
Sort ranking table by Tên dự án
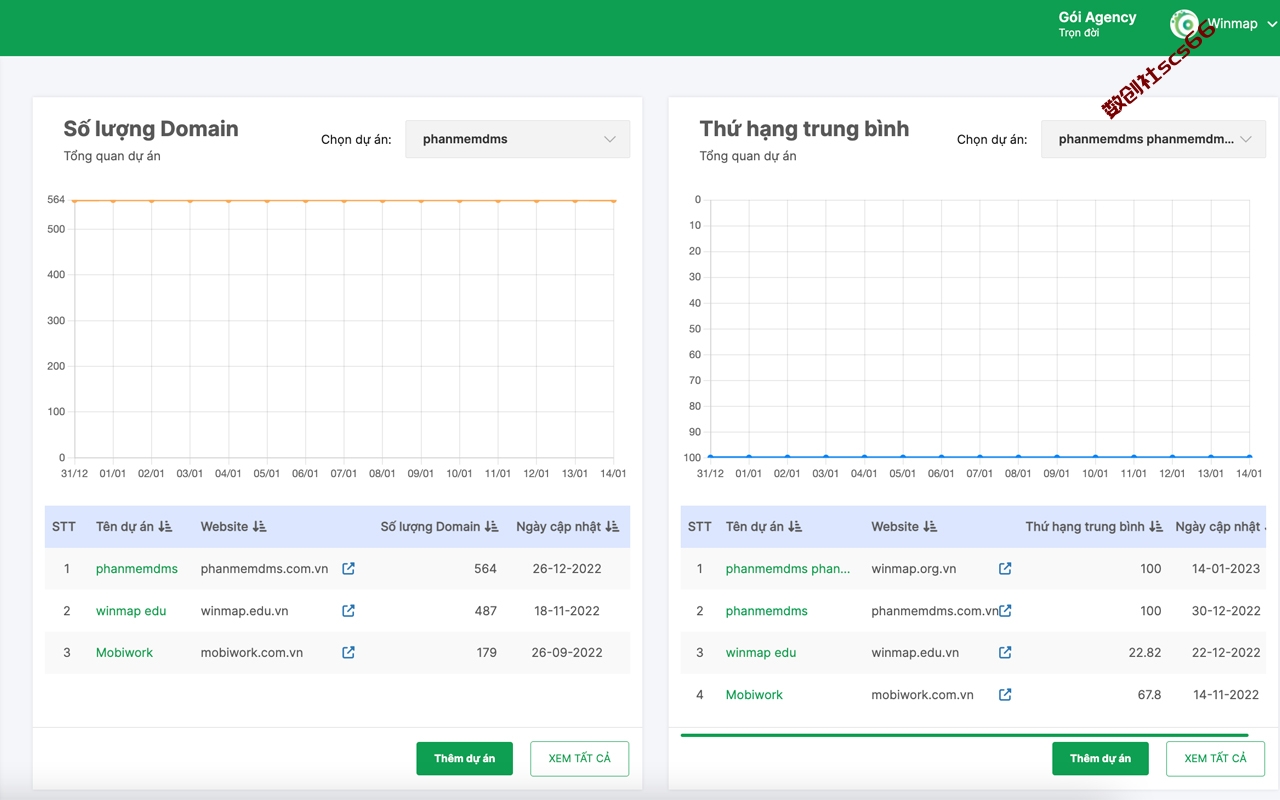795,526
